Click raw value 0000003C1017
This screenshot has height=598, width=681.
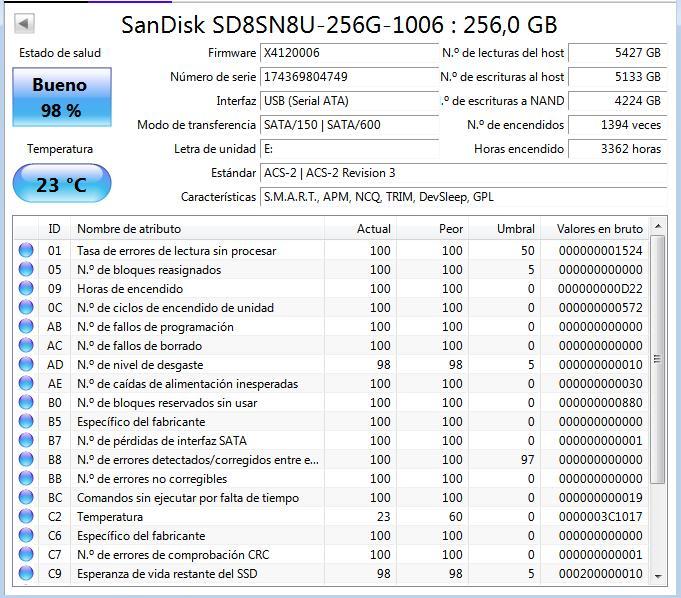click(601, 517)
